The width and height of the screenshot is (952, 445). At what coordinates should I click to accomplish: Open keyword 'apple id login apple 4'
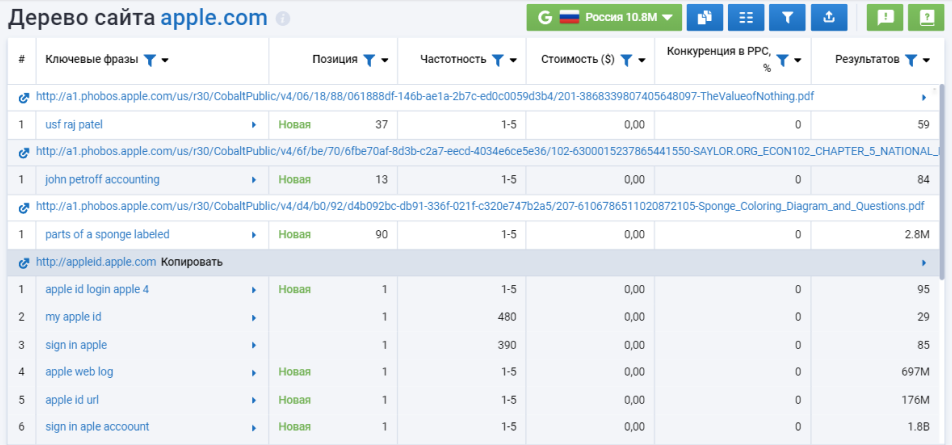click(97, 290)
